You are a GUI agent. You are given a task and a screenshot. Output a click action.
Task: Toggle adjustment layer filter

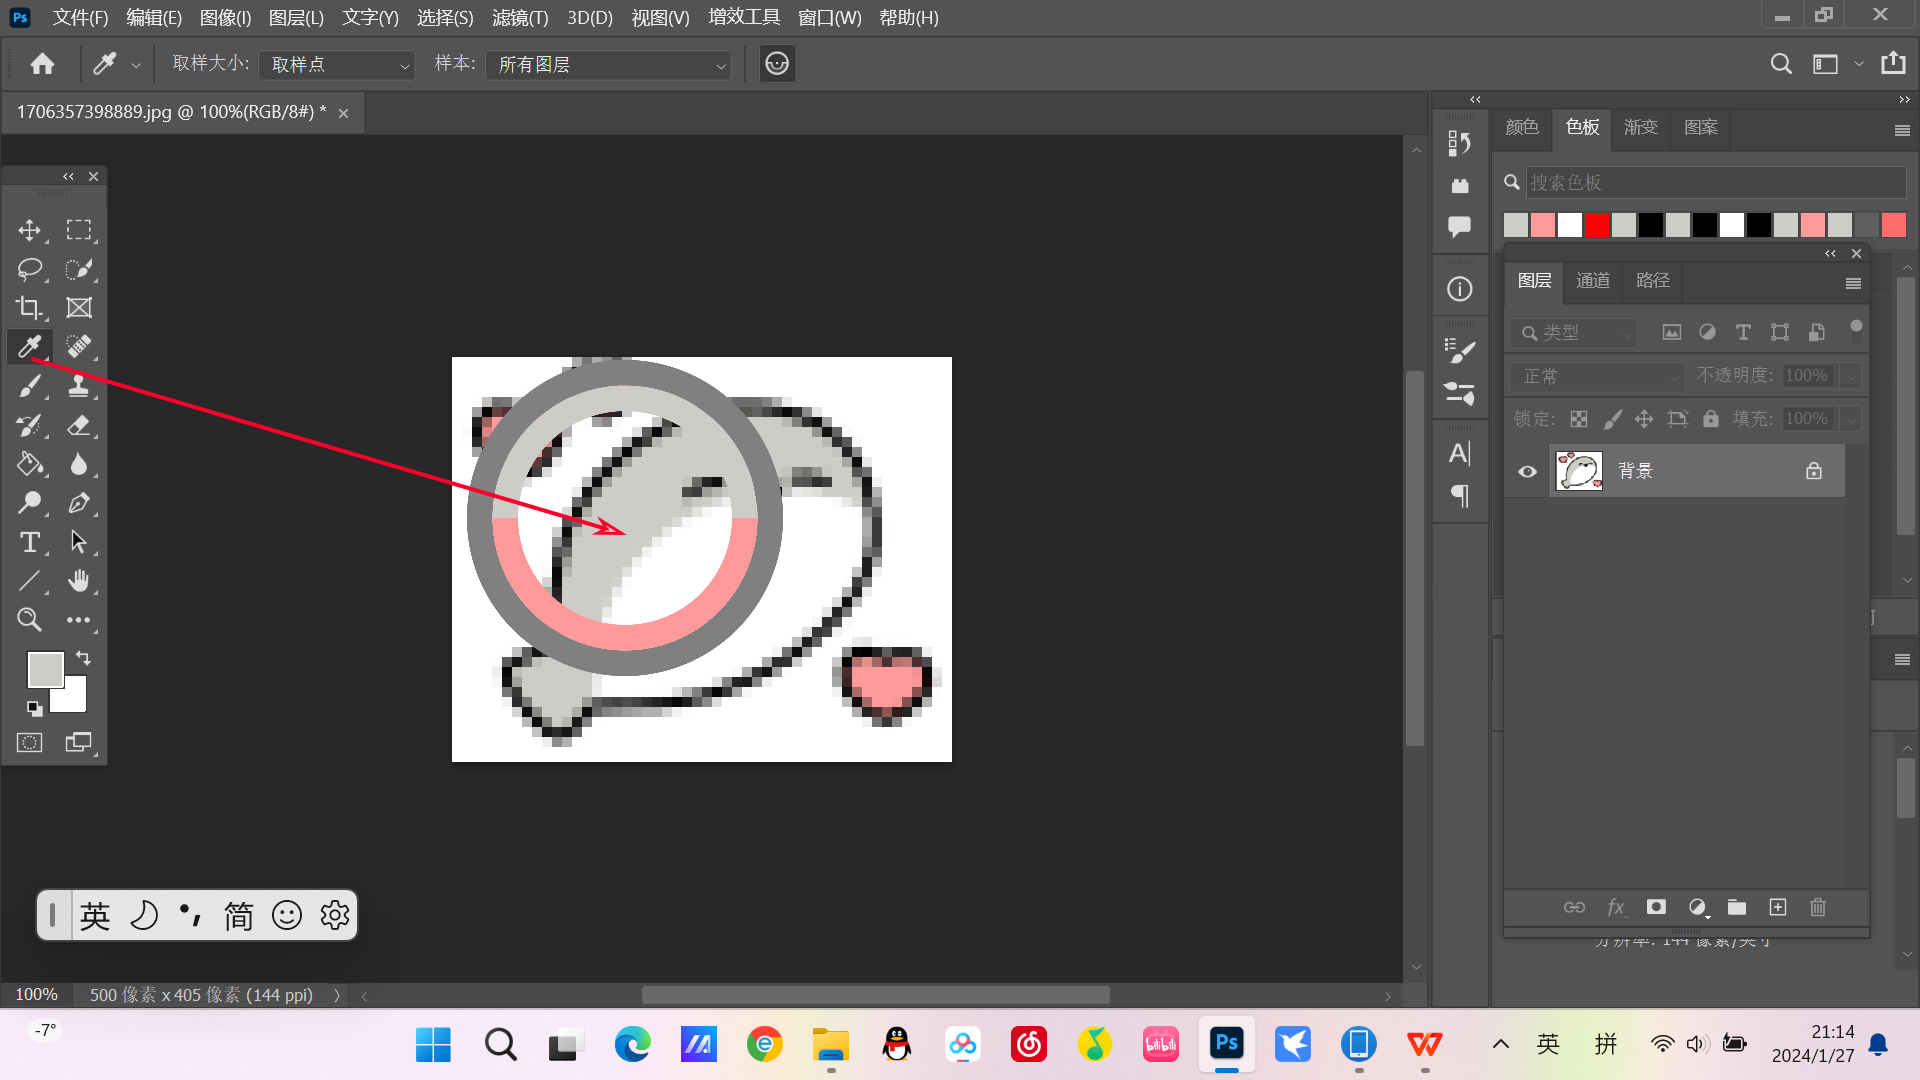[1708, 332]
